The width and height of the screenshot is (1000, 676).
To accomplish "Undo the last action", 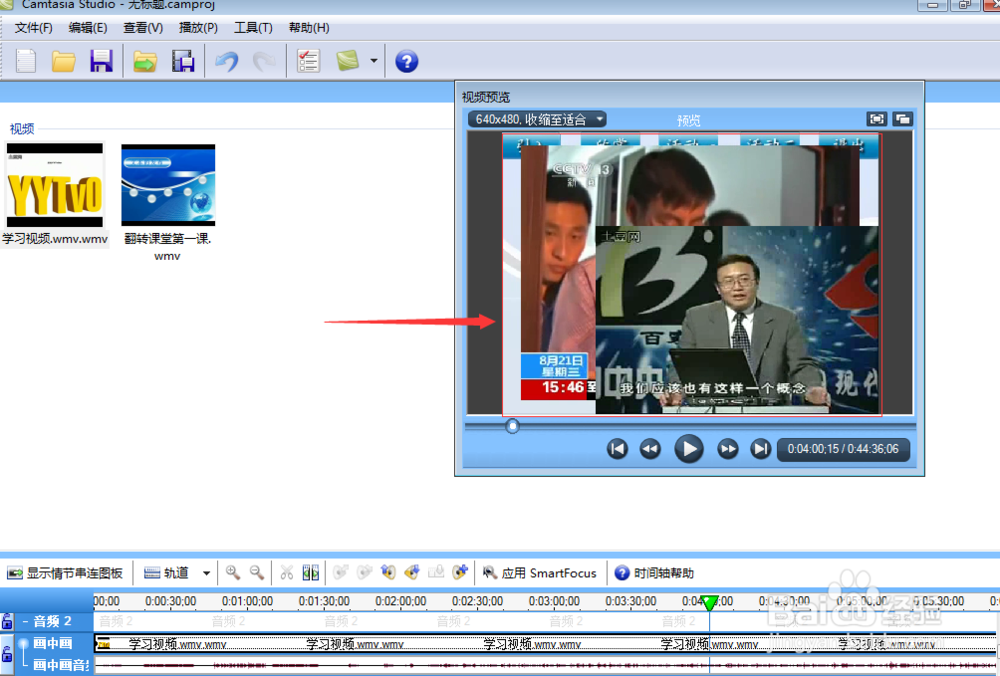I will pyautogui.click(x=226, y=61).
